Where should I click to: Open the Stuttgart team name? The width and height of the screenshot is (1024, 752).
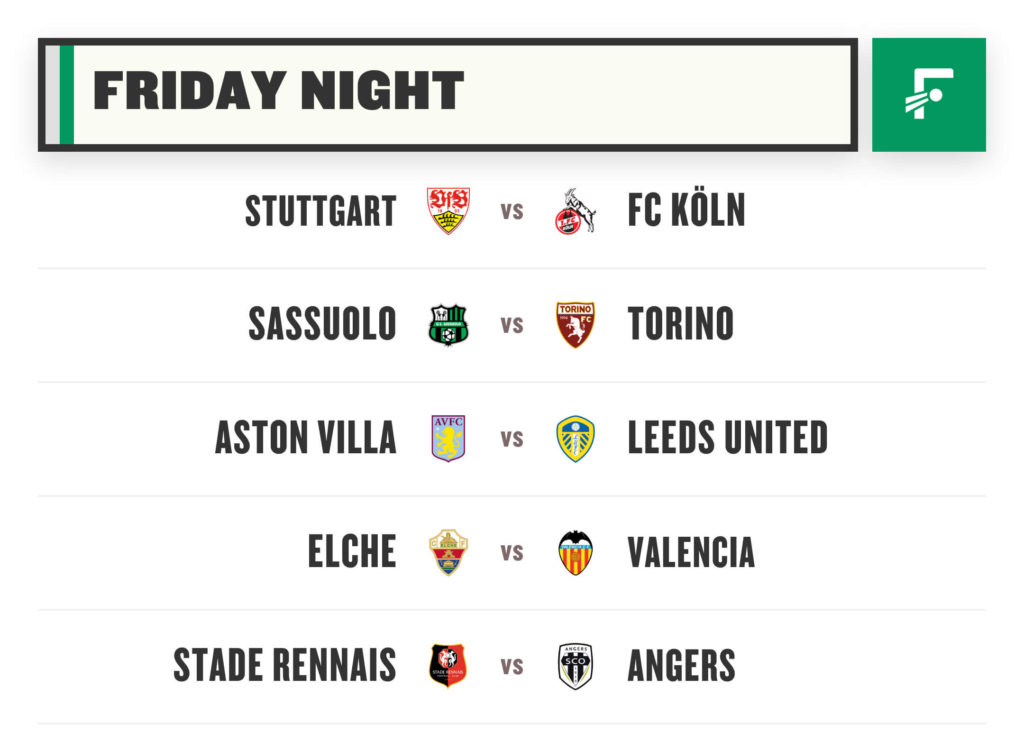321,211
